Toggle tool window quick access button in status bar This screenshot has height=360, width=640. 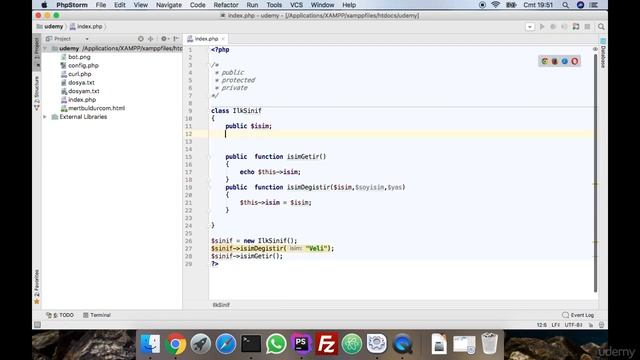[37, 325]
